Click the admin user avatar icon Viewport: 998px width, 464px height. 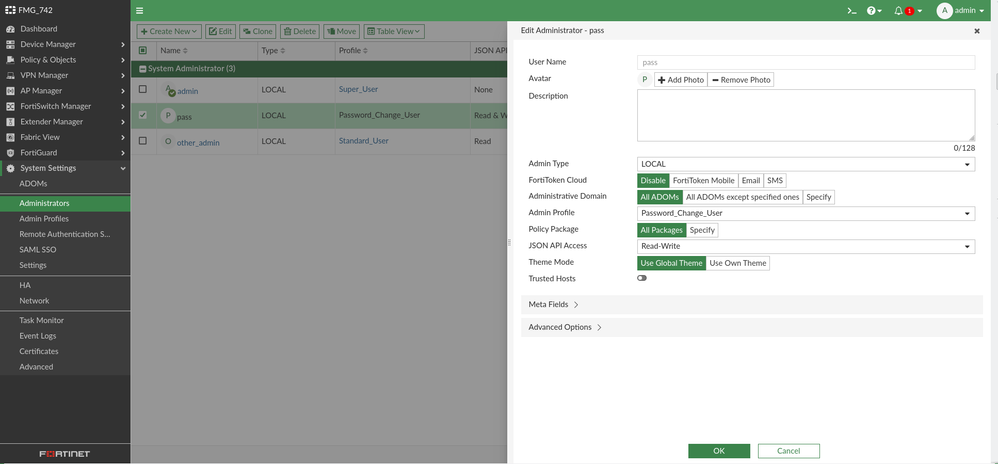[944, 10]
